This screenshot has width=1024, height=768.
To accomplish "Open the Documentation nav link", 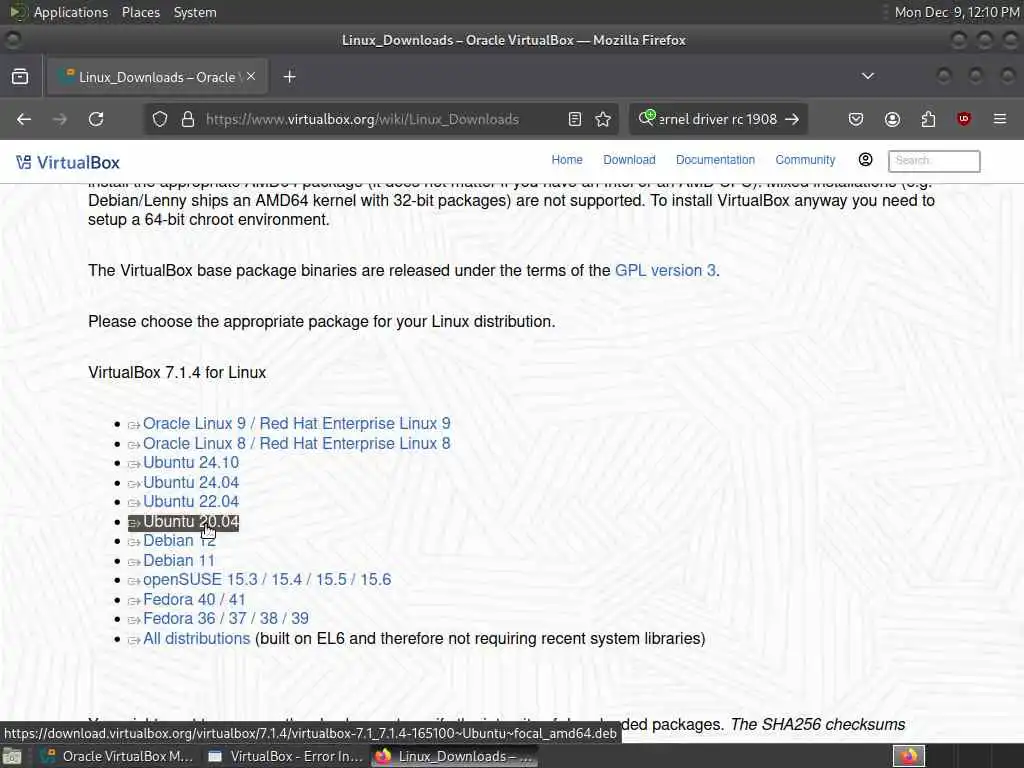I will point(715,160).
